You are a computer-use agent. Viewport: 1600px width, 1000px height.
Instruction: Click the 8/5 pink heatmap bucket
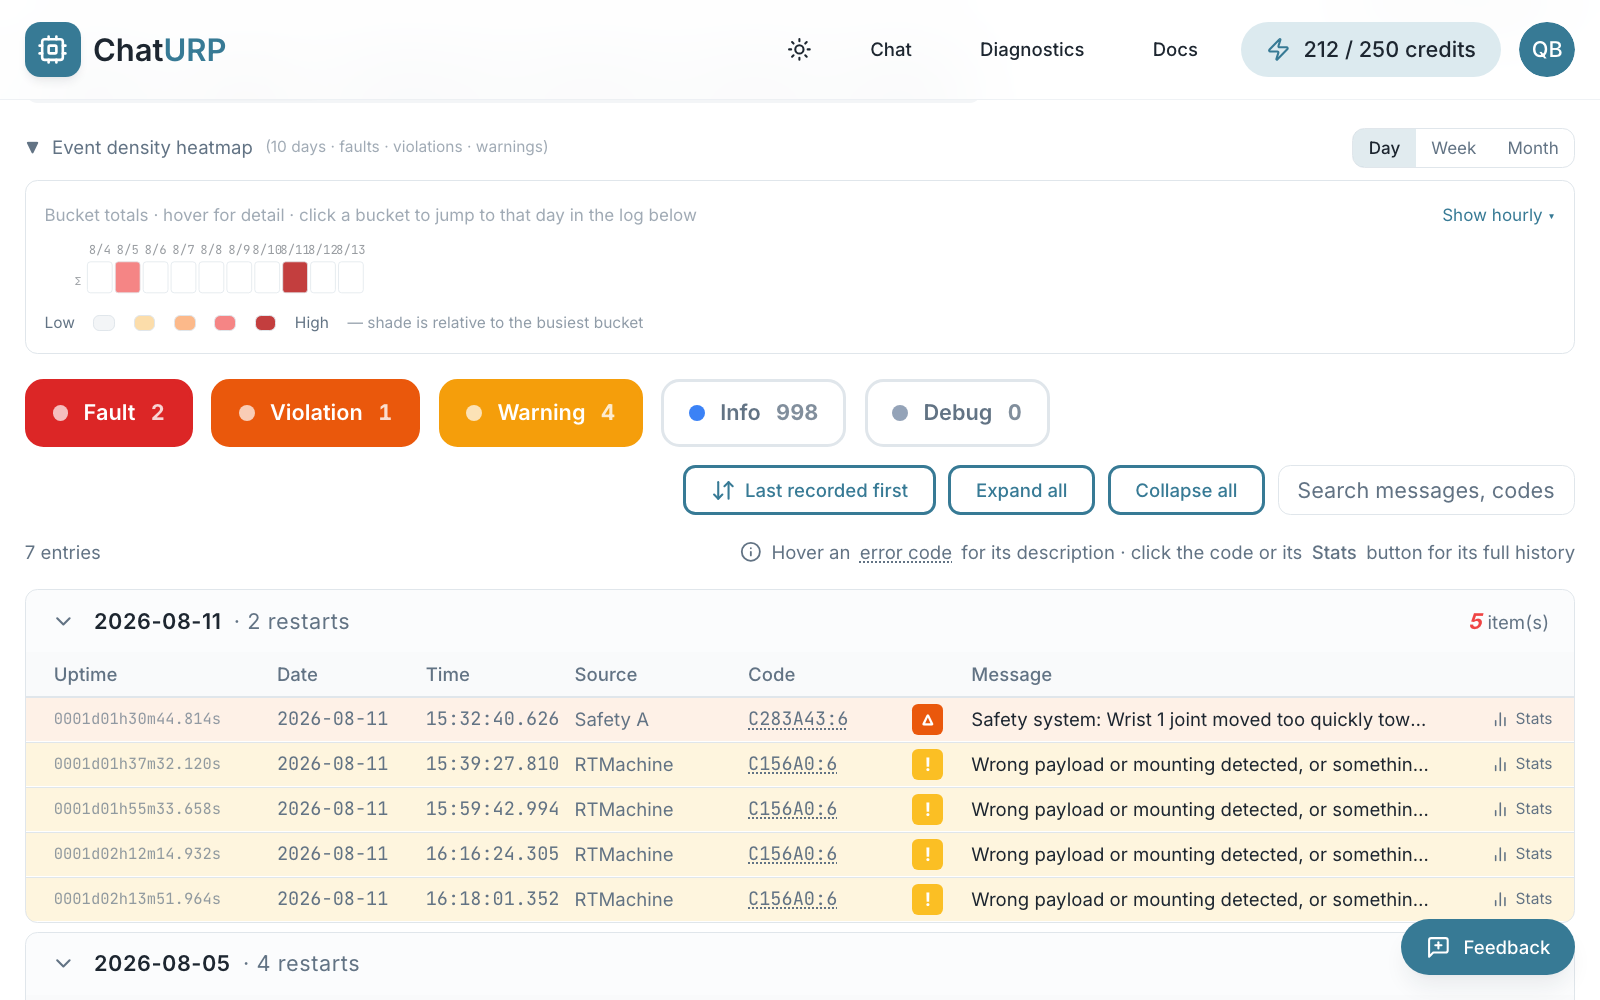127,277
